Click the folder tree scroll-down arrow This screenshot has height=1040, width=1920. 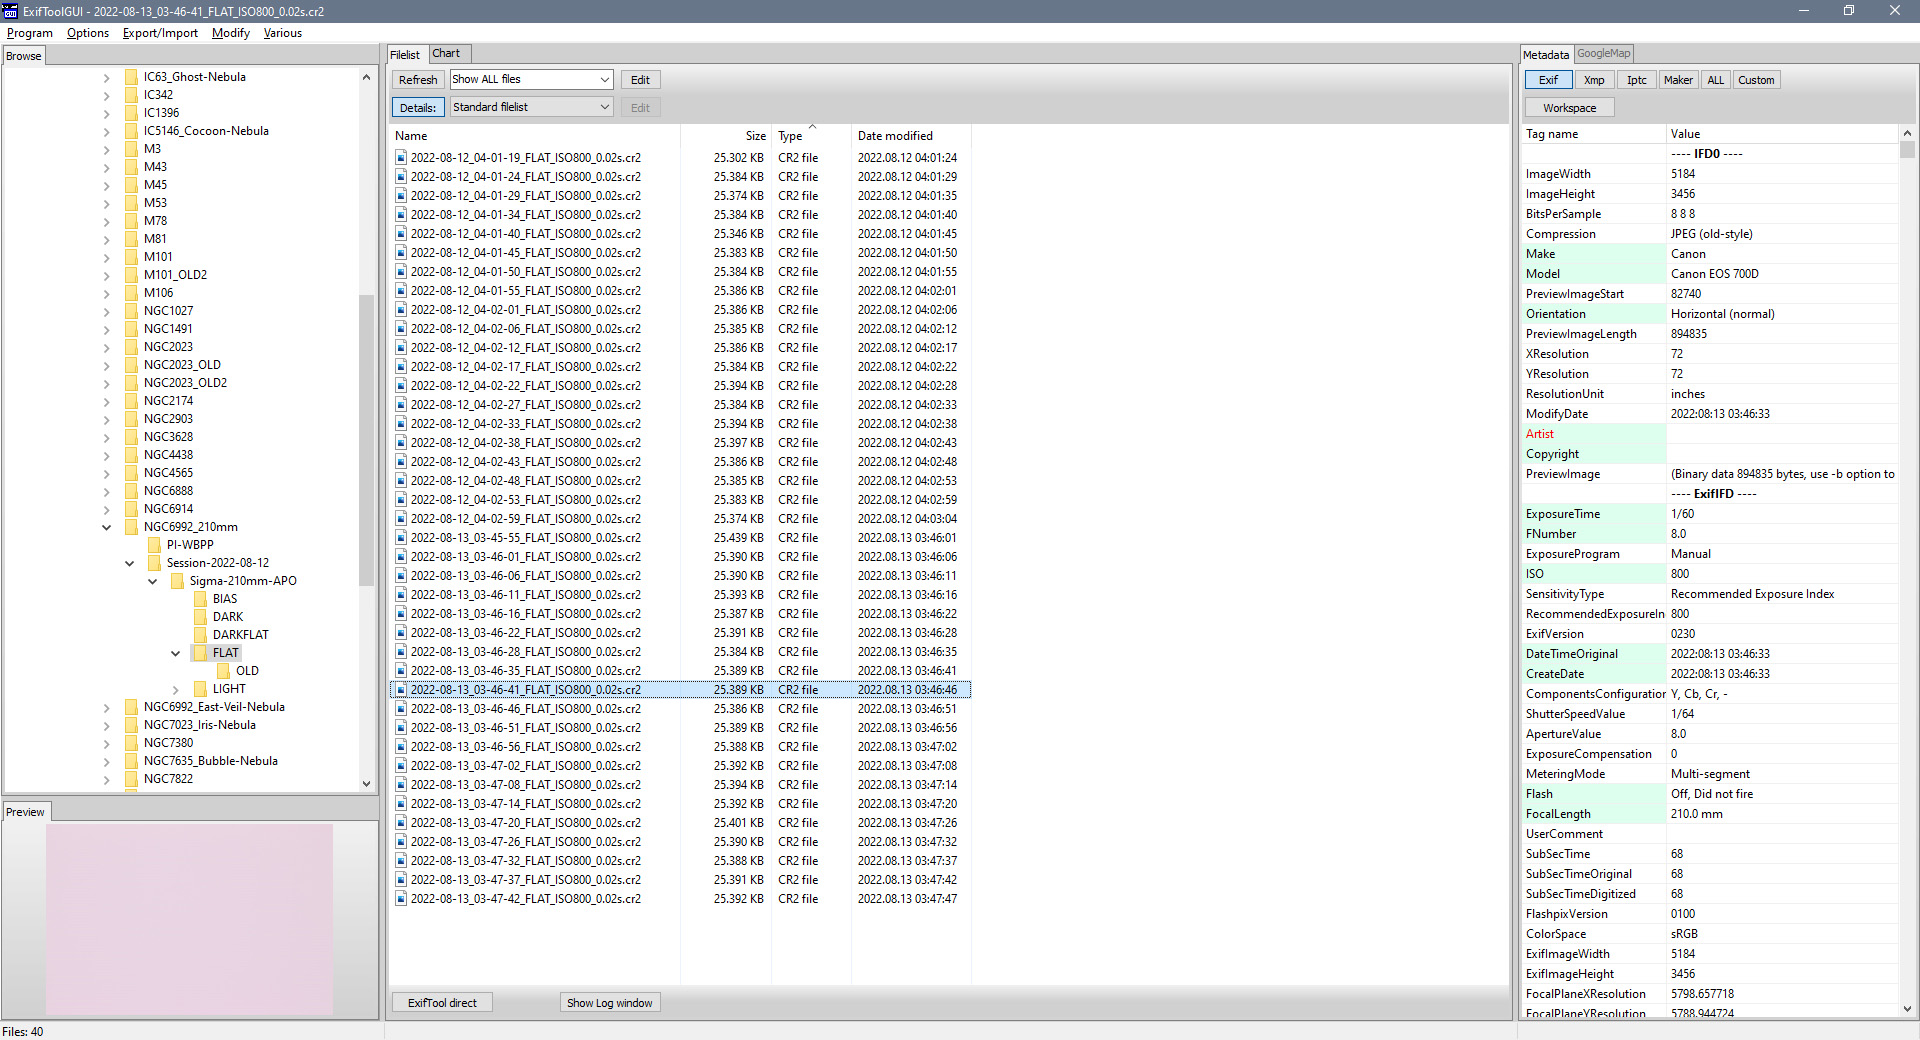(366, 784)
